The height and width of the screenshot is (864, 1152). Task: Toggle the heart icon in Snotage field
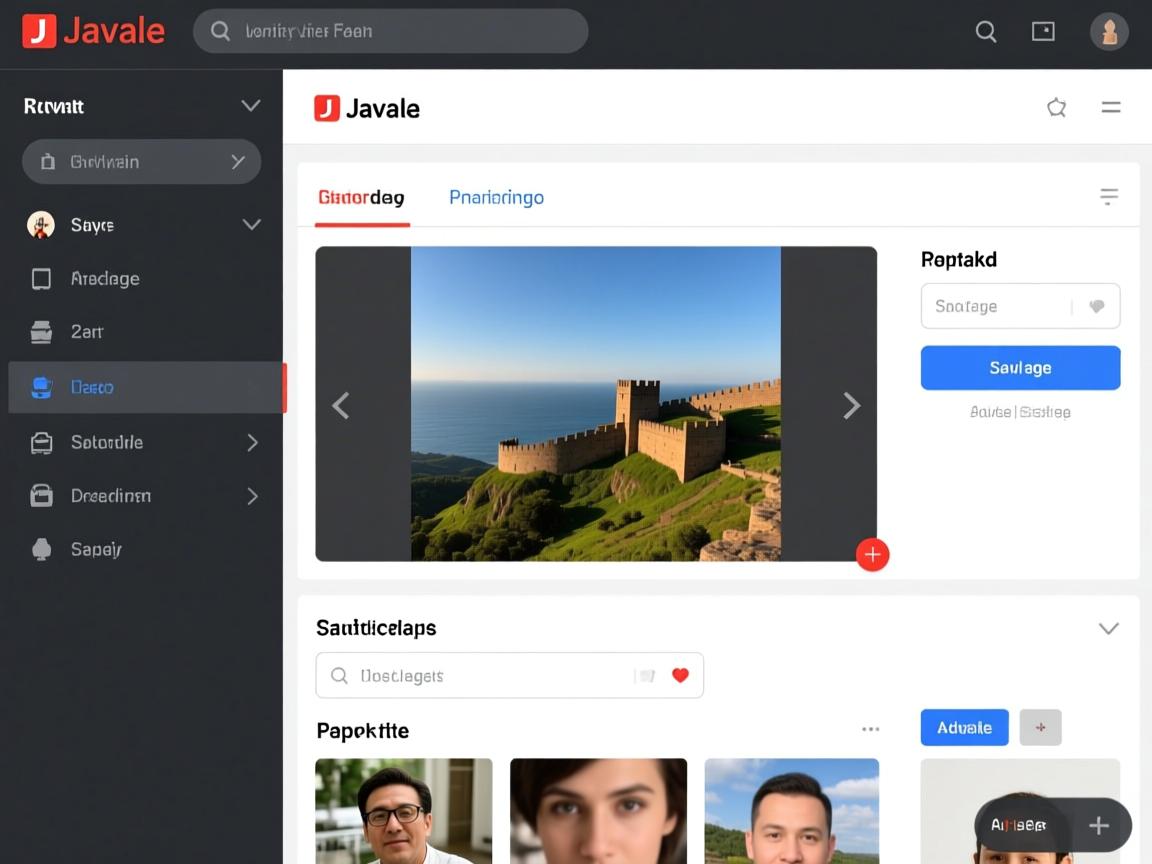[1096, 307]
